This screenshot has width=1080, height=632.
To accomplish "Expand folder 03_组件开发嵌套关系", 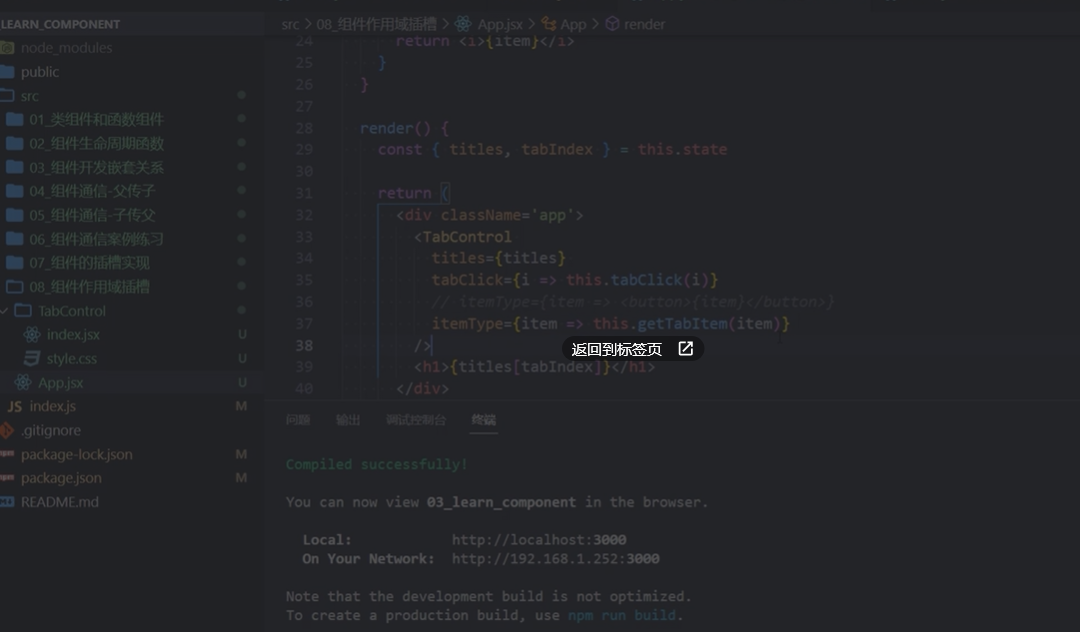I will click(96, 167).
